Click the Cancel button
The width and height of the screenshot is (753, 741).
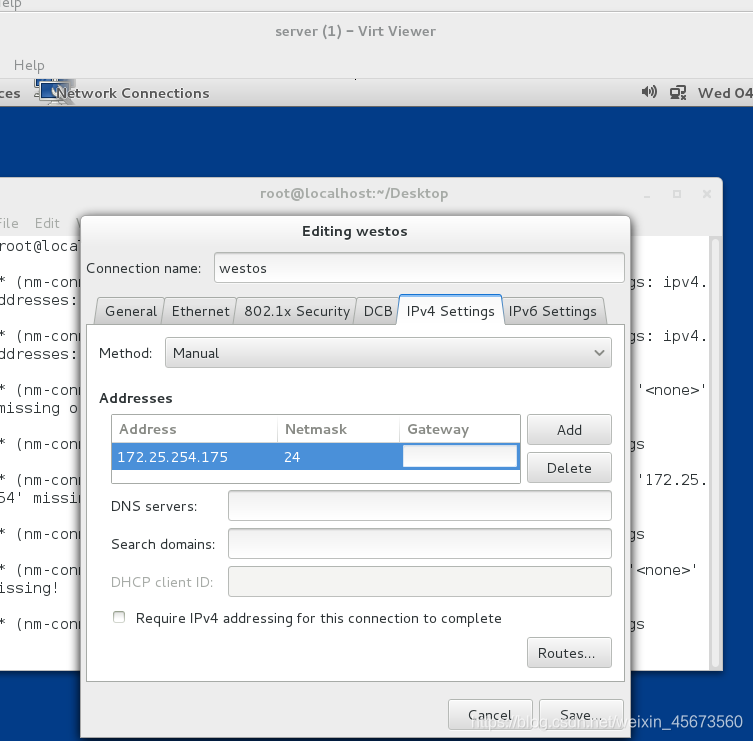coord(490,715)
